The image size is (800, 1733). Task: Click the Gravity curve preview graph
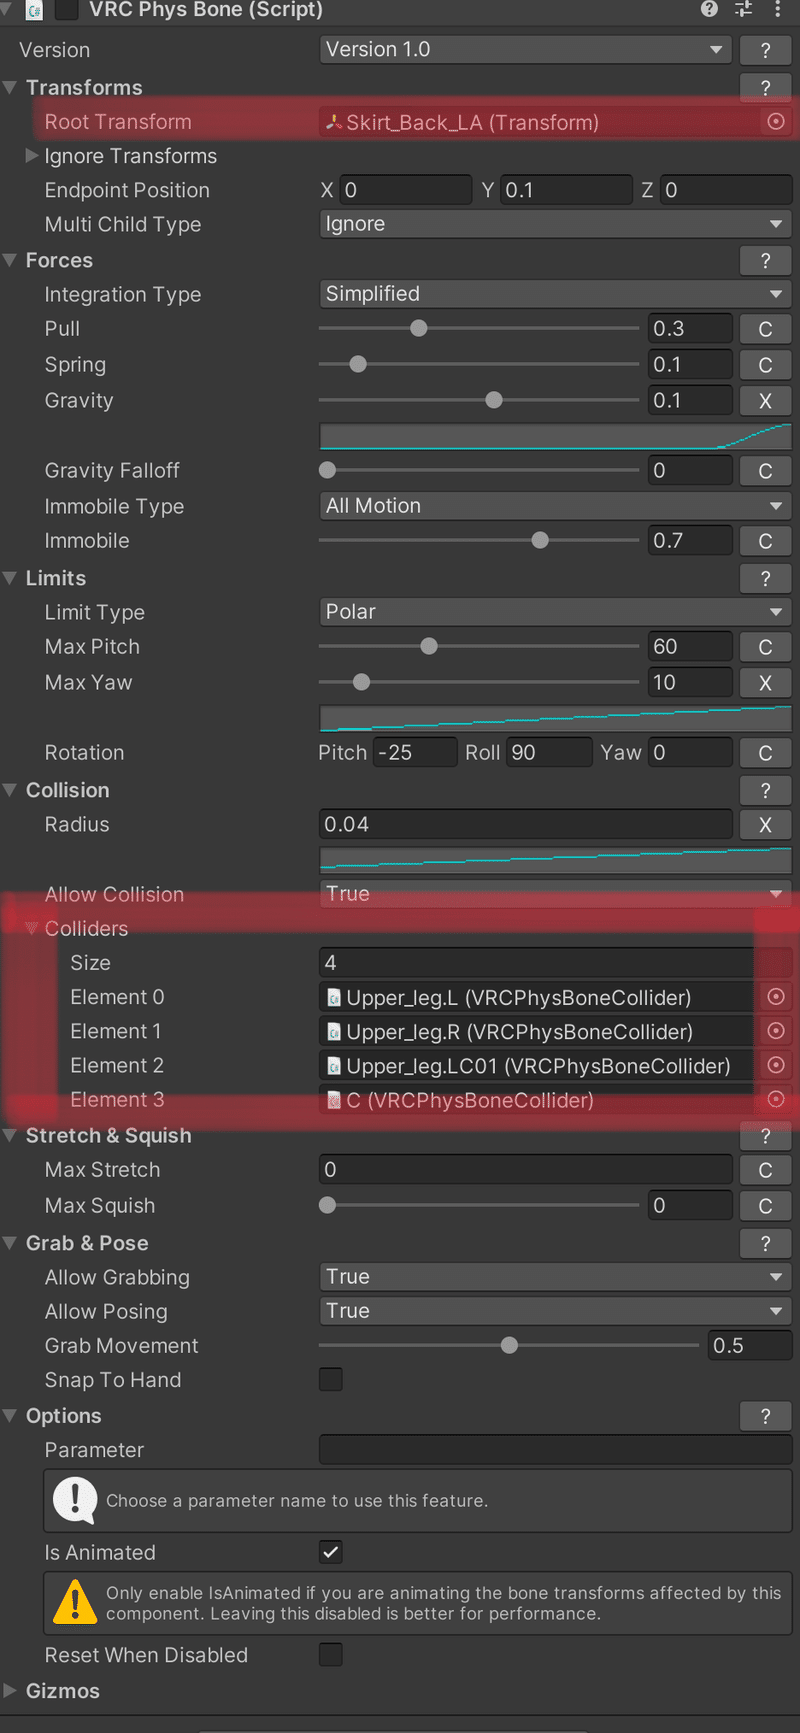coord(555,437)
